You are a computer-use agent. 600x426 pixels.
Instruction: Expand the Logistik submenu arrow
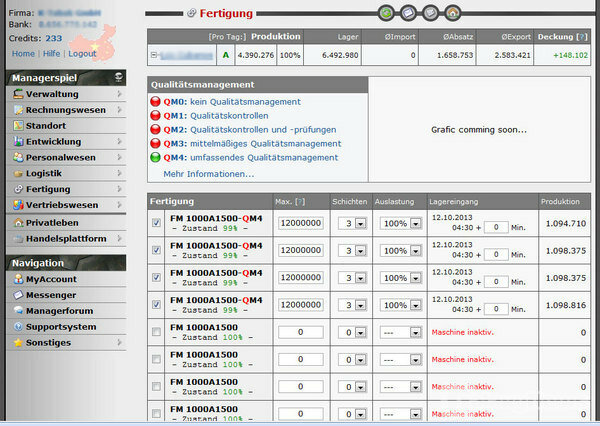tap(119, 173)
